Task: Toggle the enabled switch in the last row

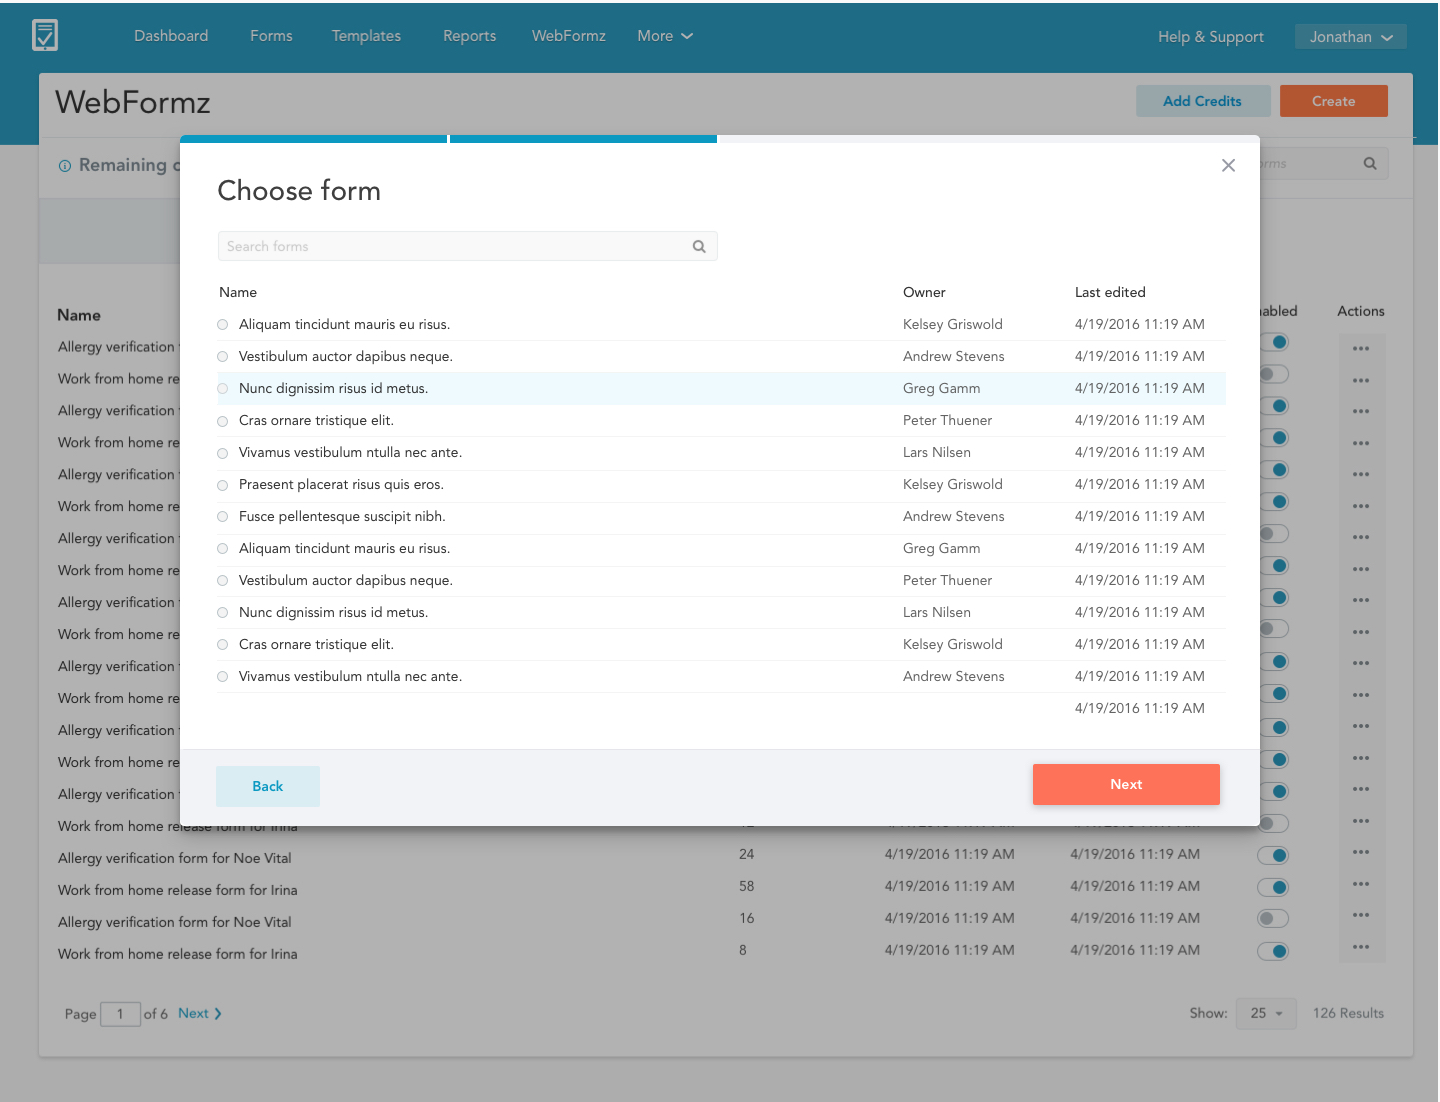Action: point(1273,951)
